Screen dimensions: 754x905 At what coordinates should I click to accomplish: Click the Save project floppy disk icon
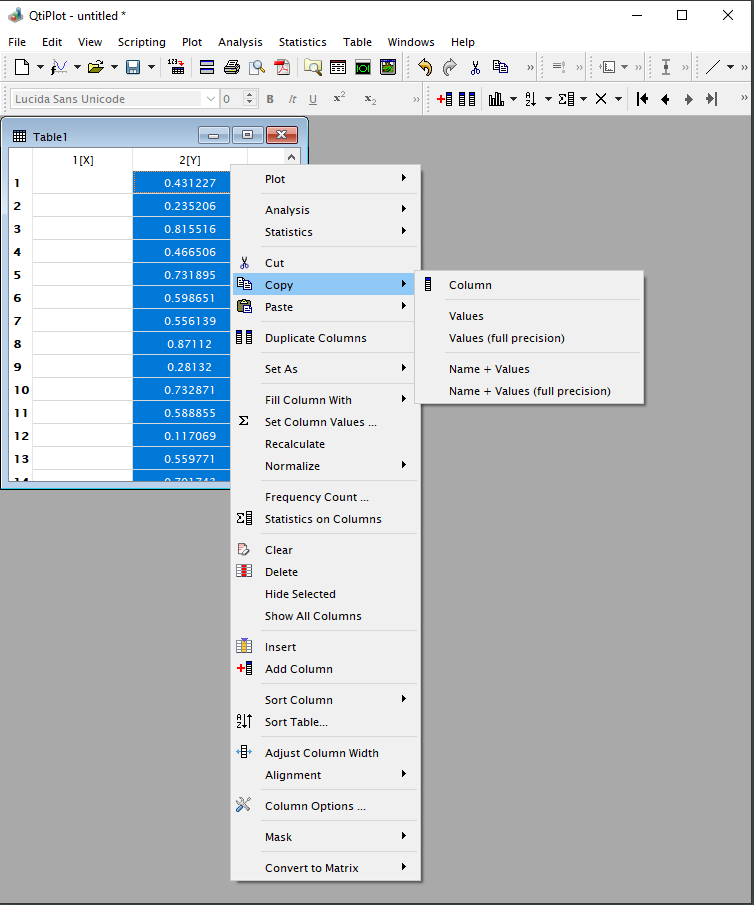point(133,67)
